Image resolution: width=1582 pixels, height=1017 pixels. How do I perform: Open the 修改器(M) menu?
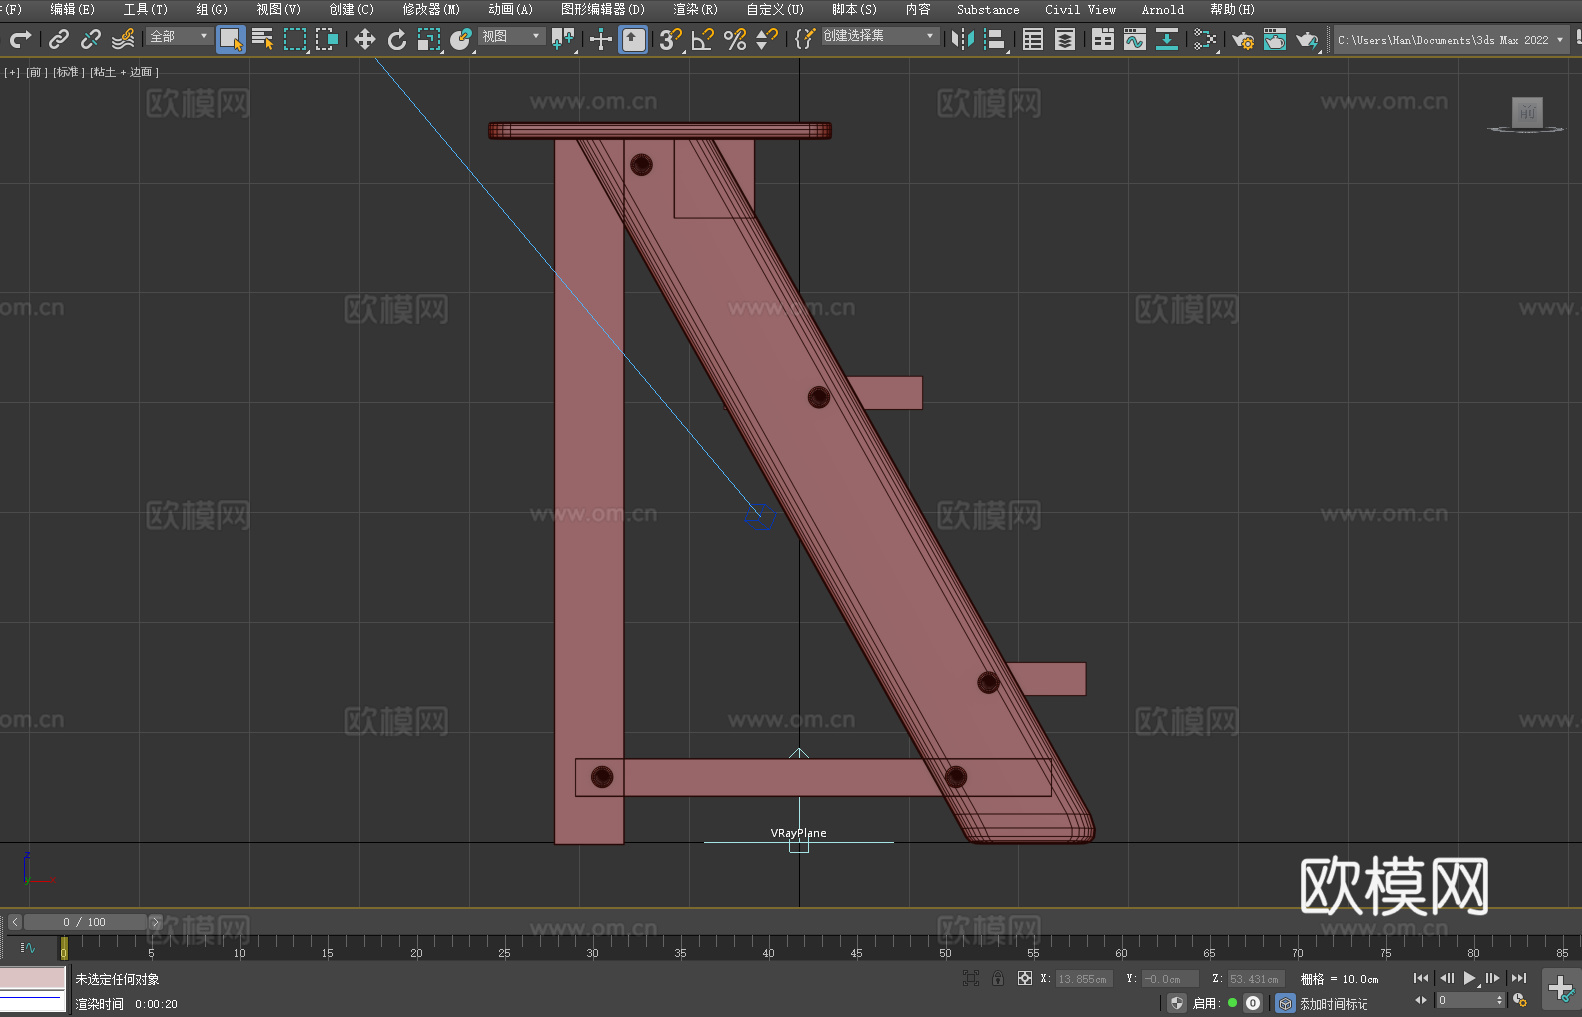(431, 9)
